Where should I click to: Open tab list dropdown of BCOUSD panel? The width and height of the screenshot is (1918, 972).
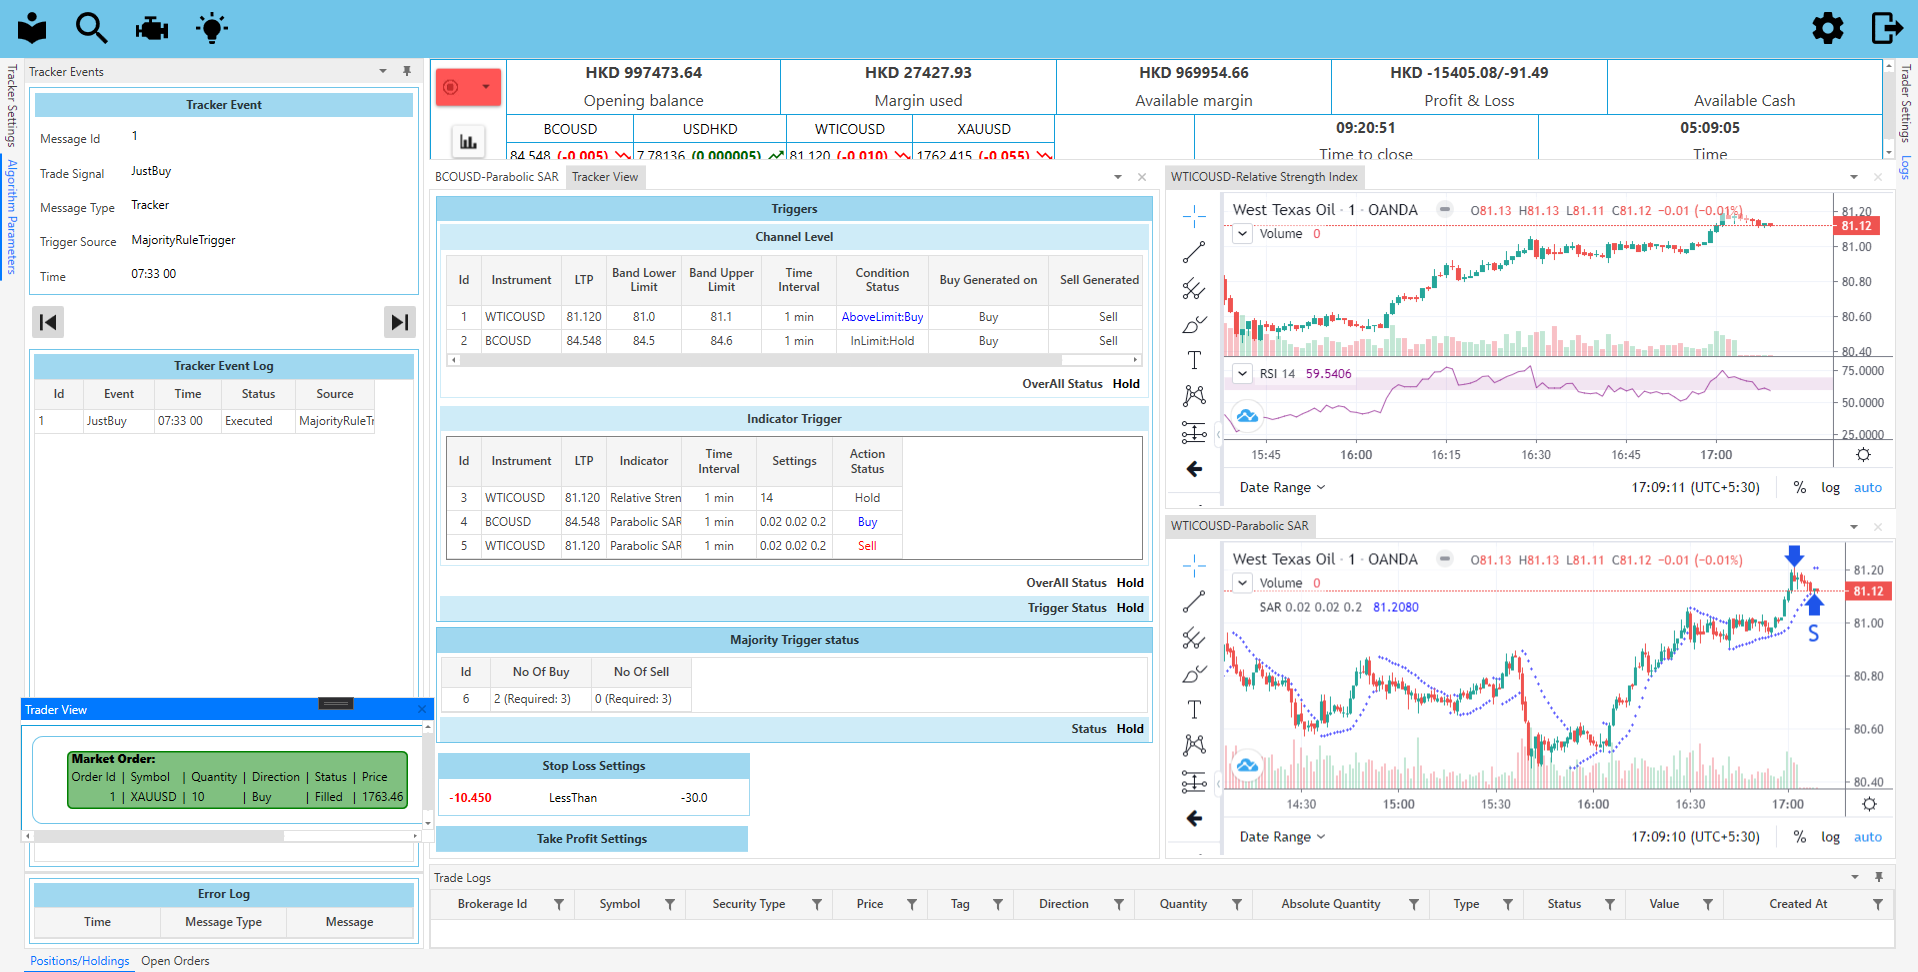(1118, 177)
